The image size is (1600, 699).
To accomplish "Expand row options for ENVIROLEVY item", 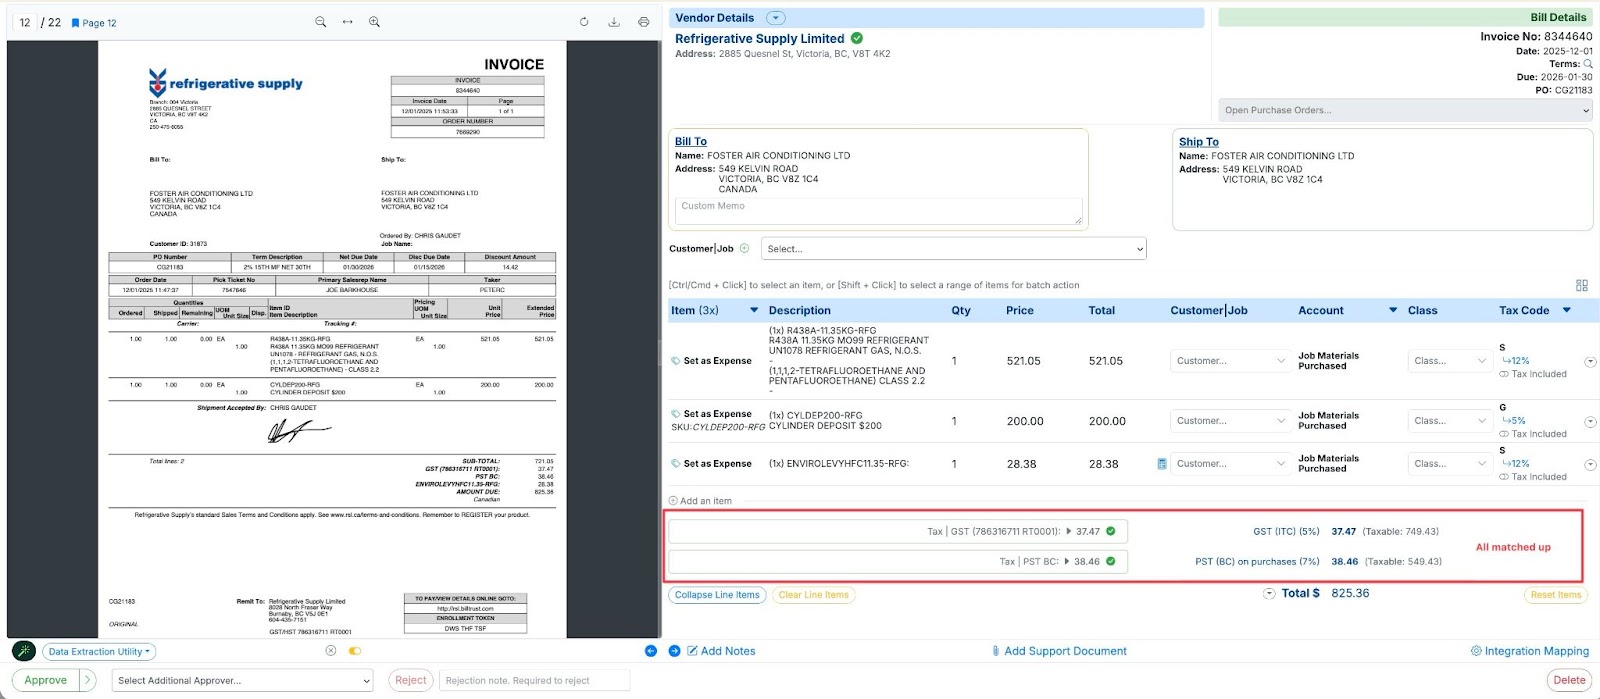I will pos(1590,465).
